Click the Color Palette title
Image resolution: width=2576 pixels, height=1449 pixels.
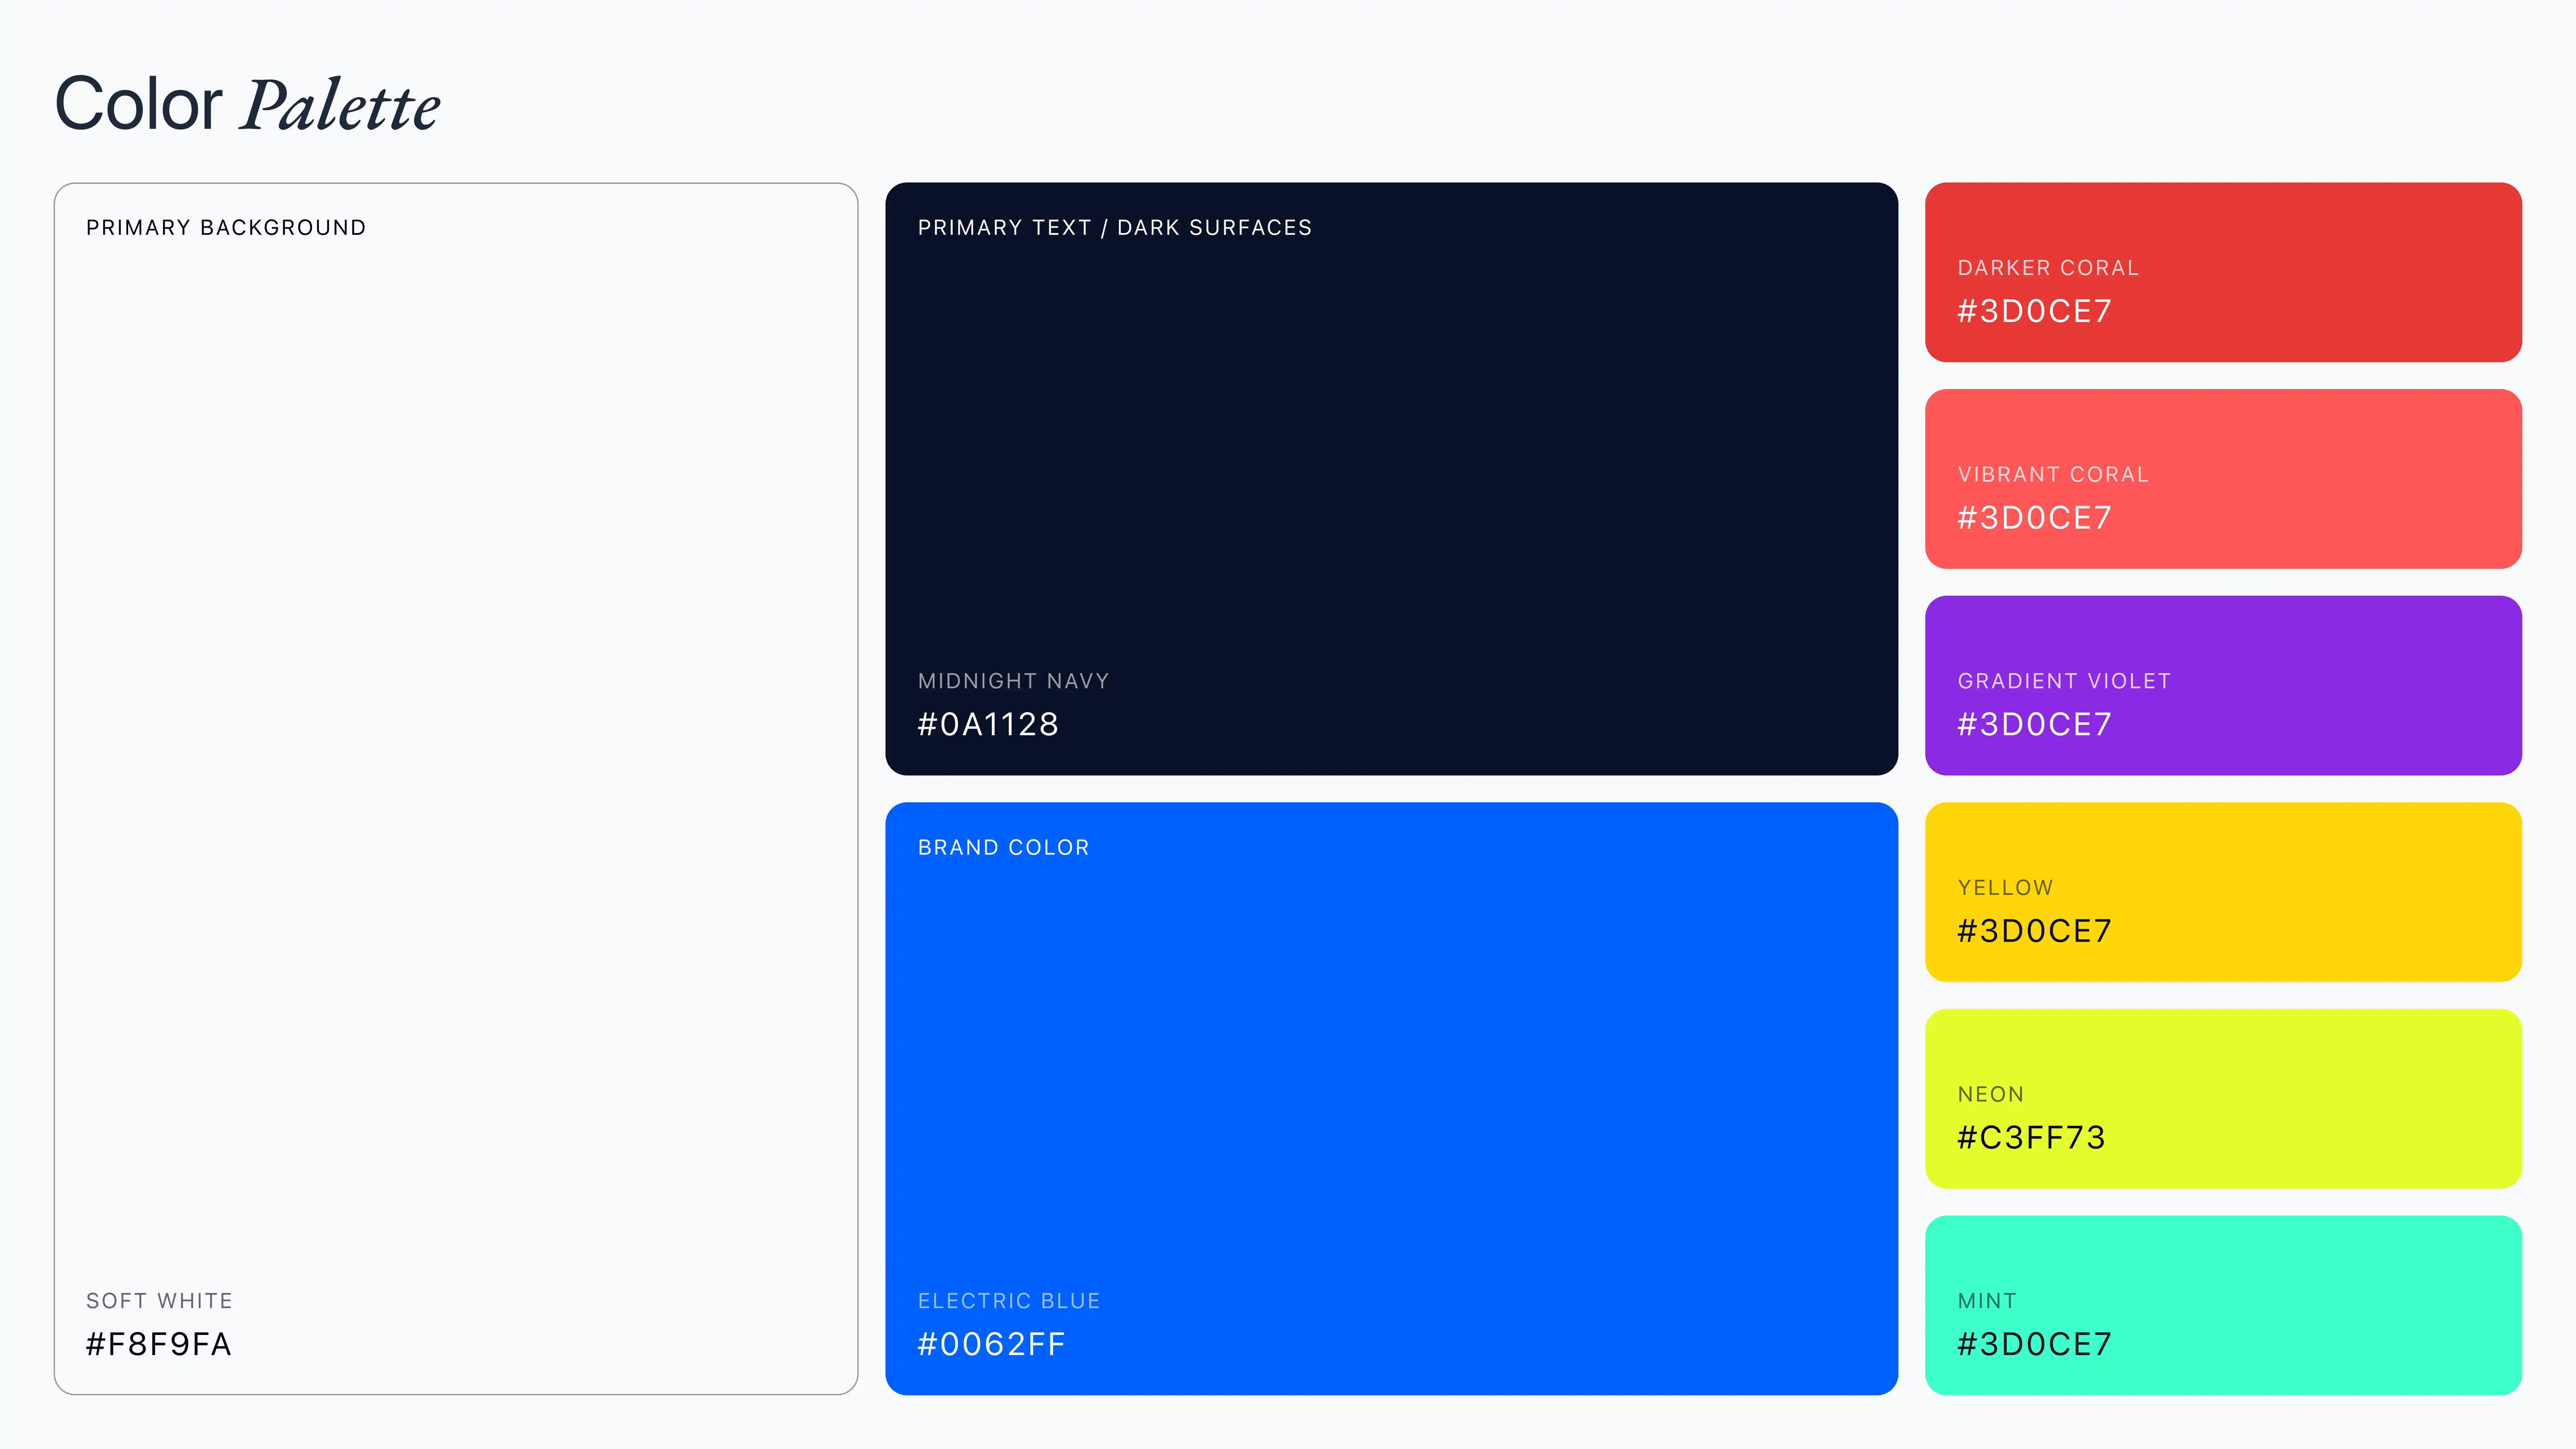247,104
